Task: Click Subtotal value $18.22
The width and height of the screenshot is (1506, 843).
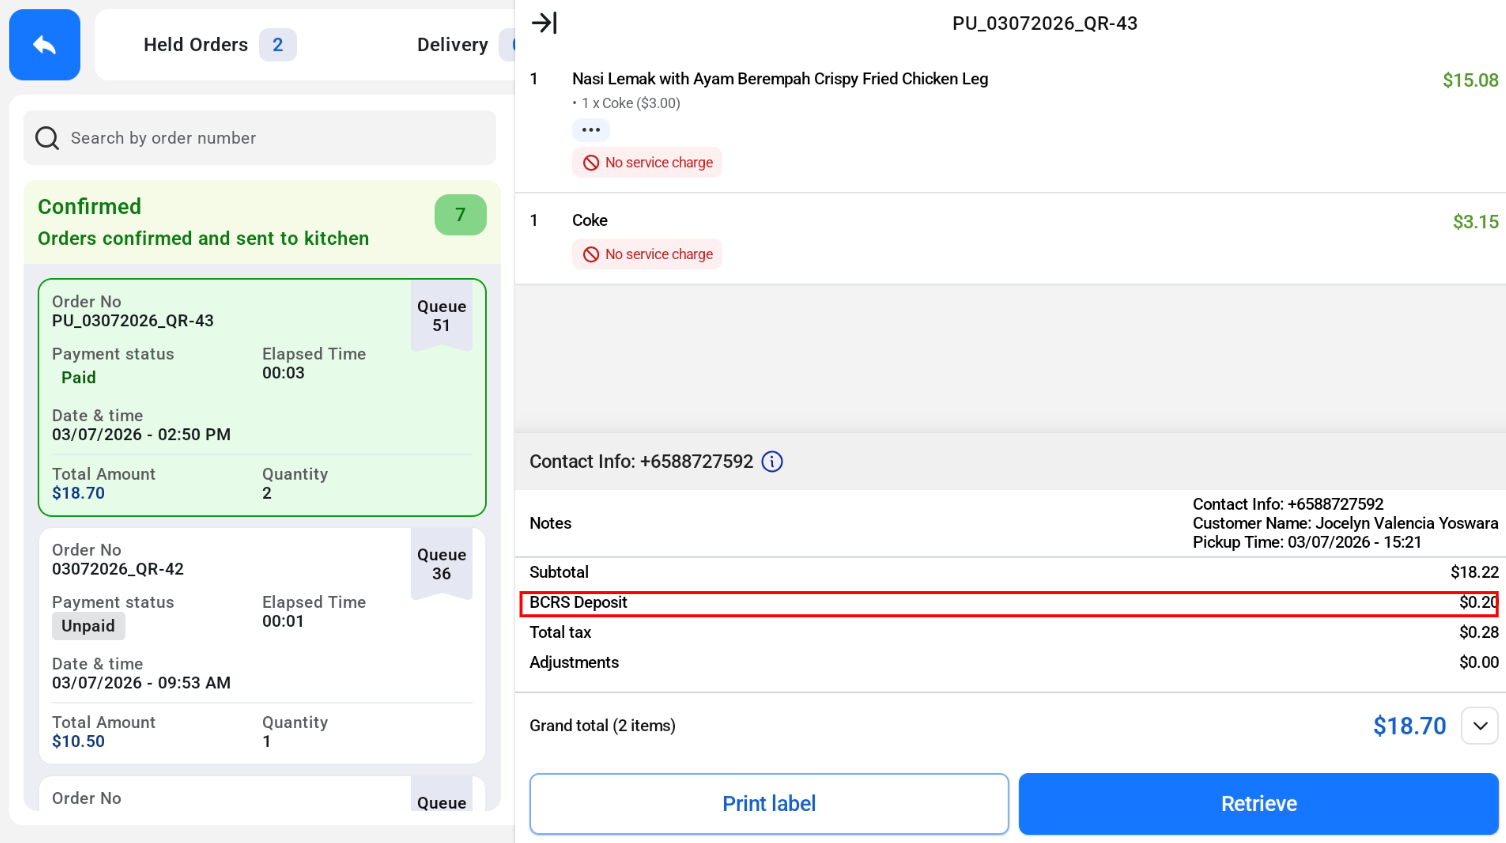Action: click(1475, 573)
